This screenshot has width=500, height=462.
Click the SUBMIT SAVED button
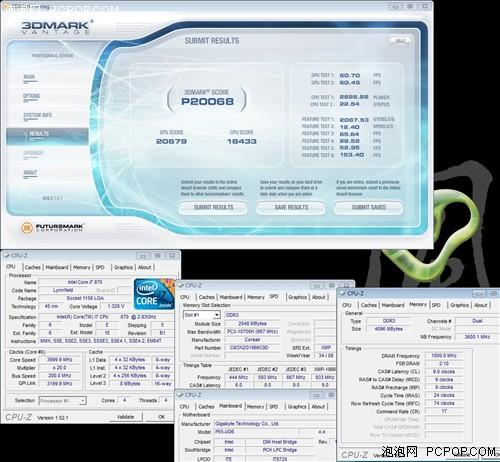[369, 207]
